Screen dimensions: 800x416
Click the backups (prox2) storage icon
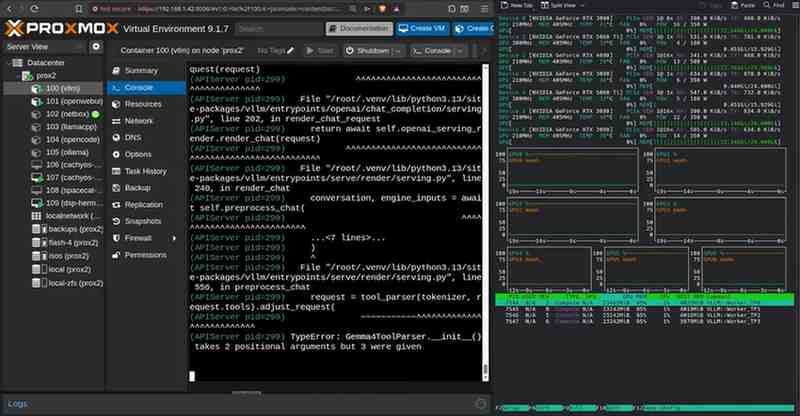coord(36,229)
